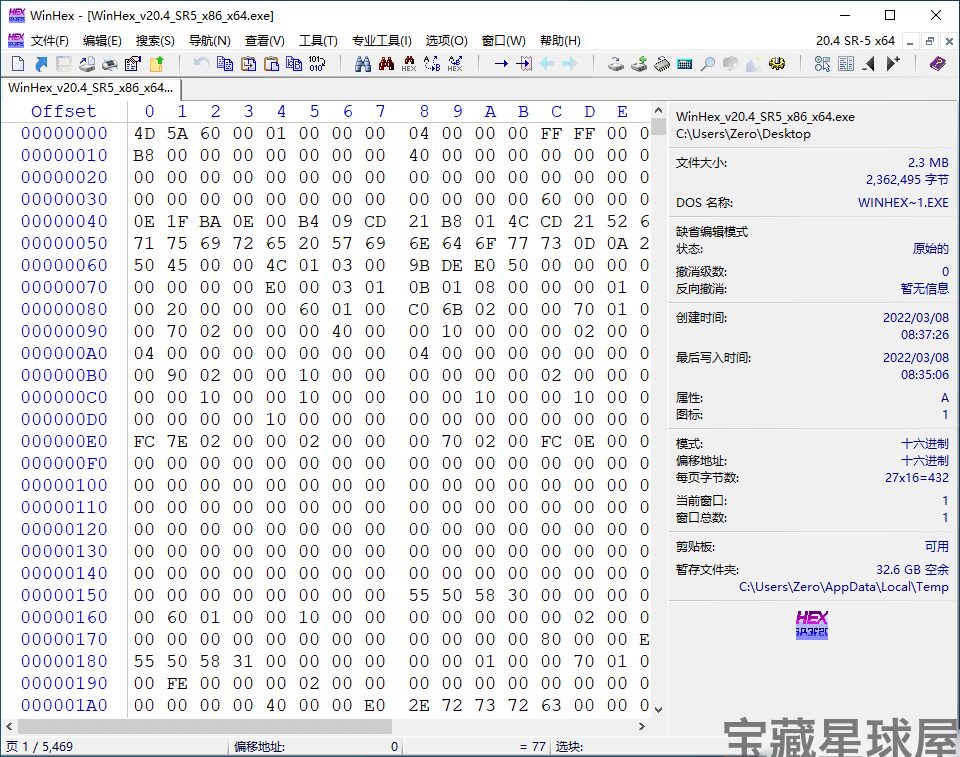Image resolution: width=960 pixels, height=757 pixels.
Task: Click the Replace Hex Values icon
Action: (455, 64)
